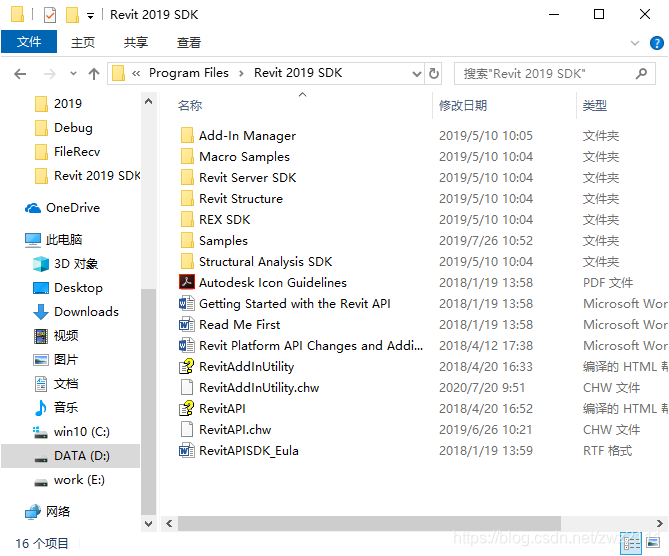The image size is (669, 556).
Task: Switch to details view layout button
Action: [631, 543]
